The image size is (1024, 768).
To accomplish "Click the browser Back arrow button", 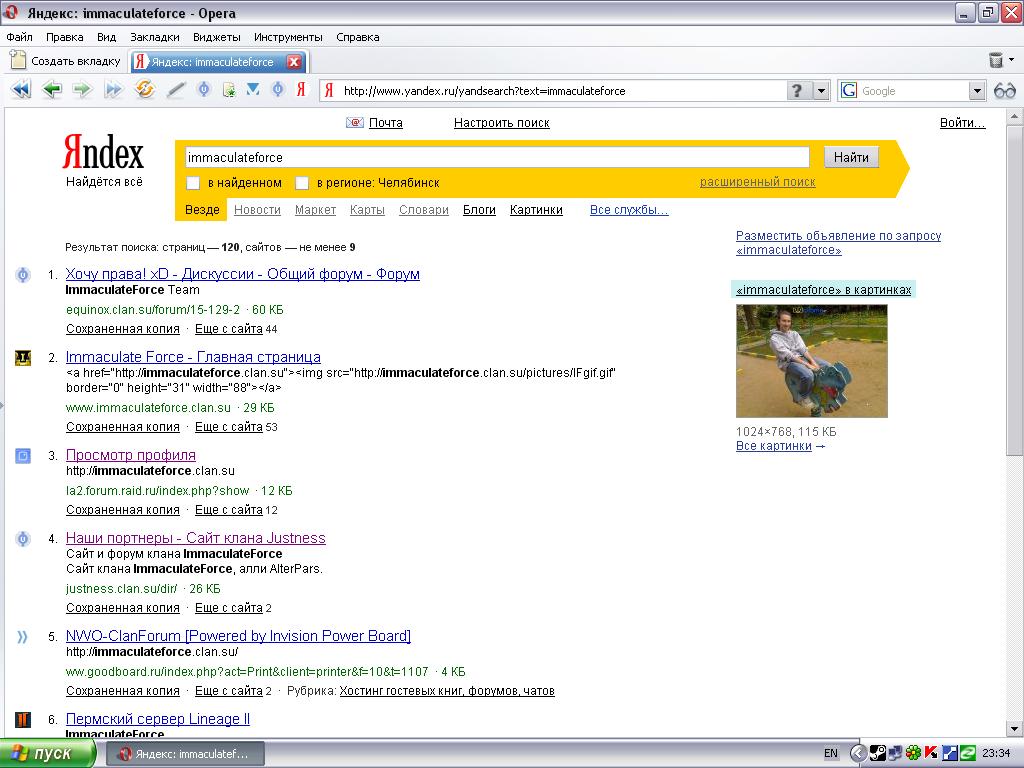I will tap(51, 90).
